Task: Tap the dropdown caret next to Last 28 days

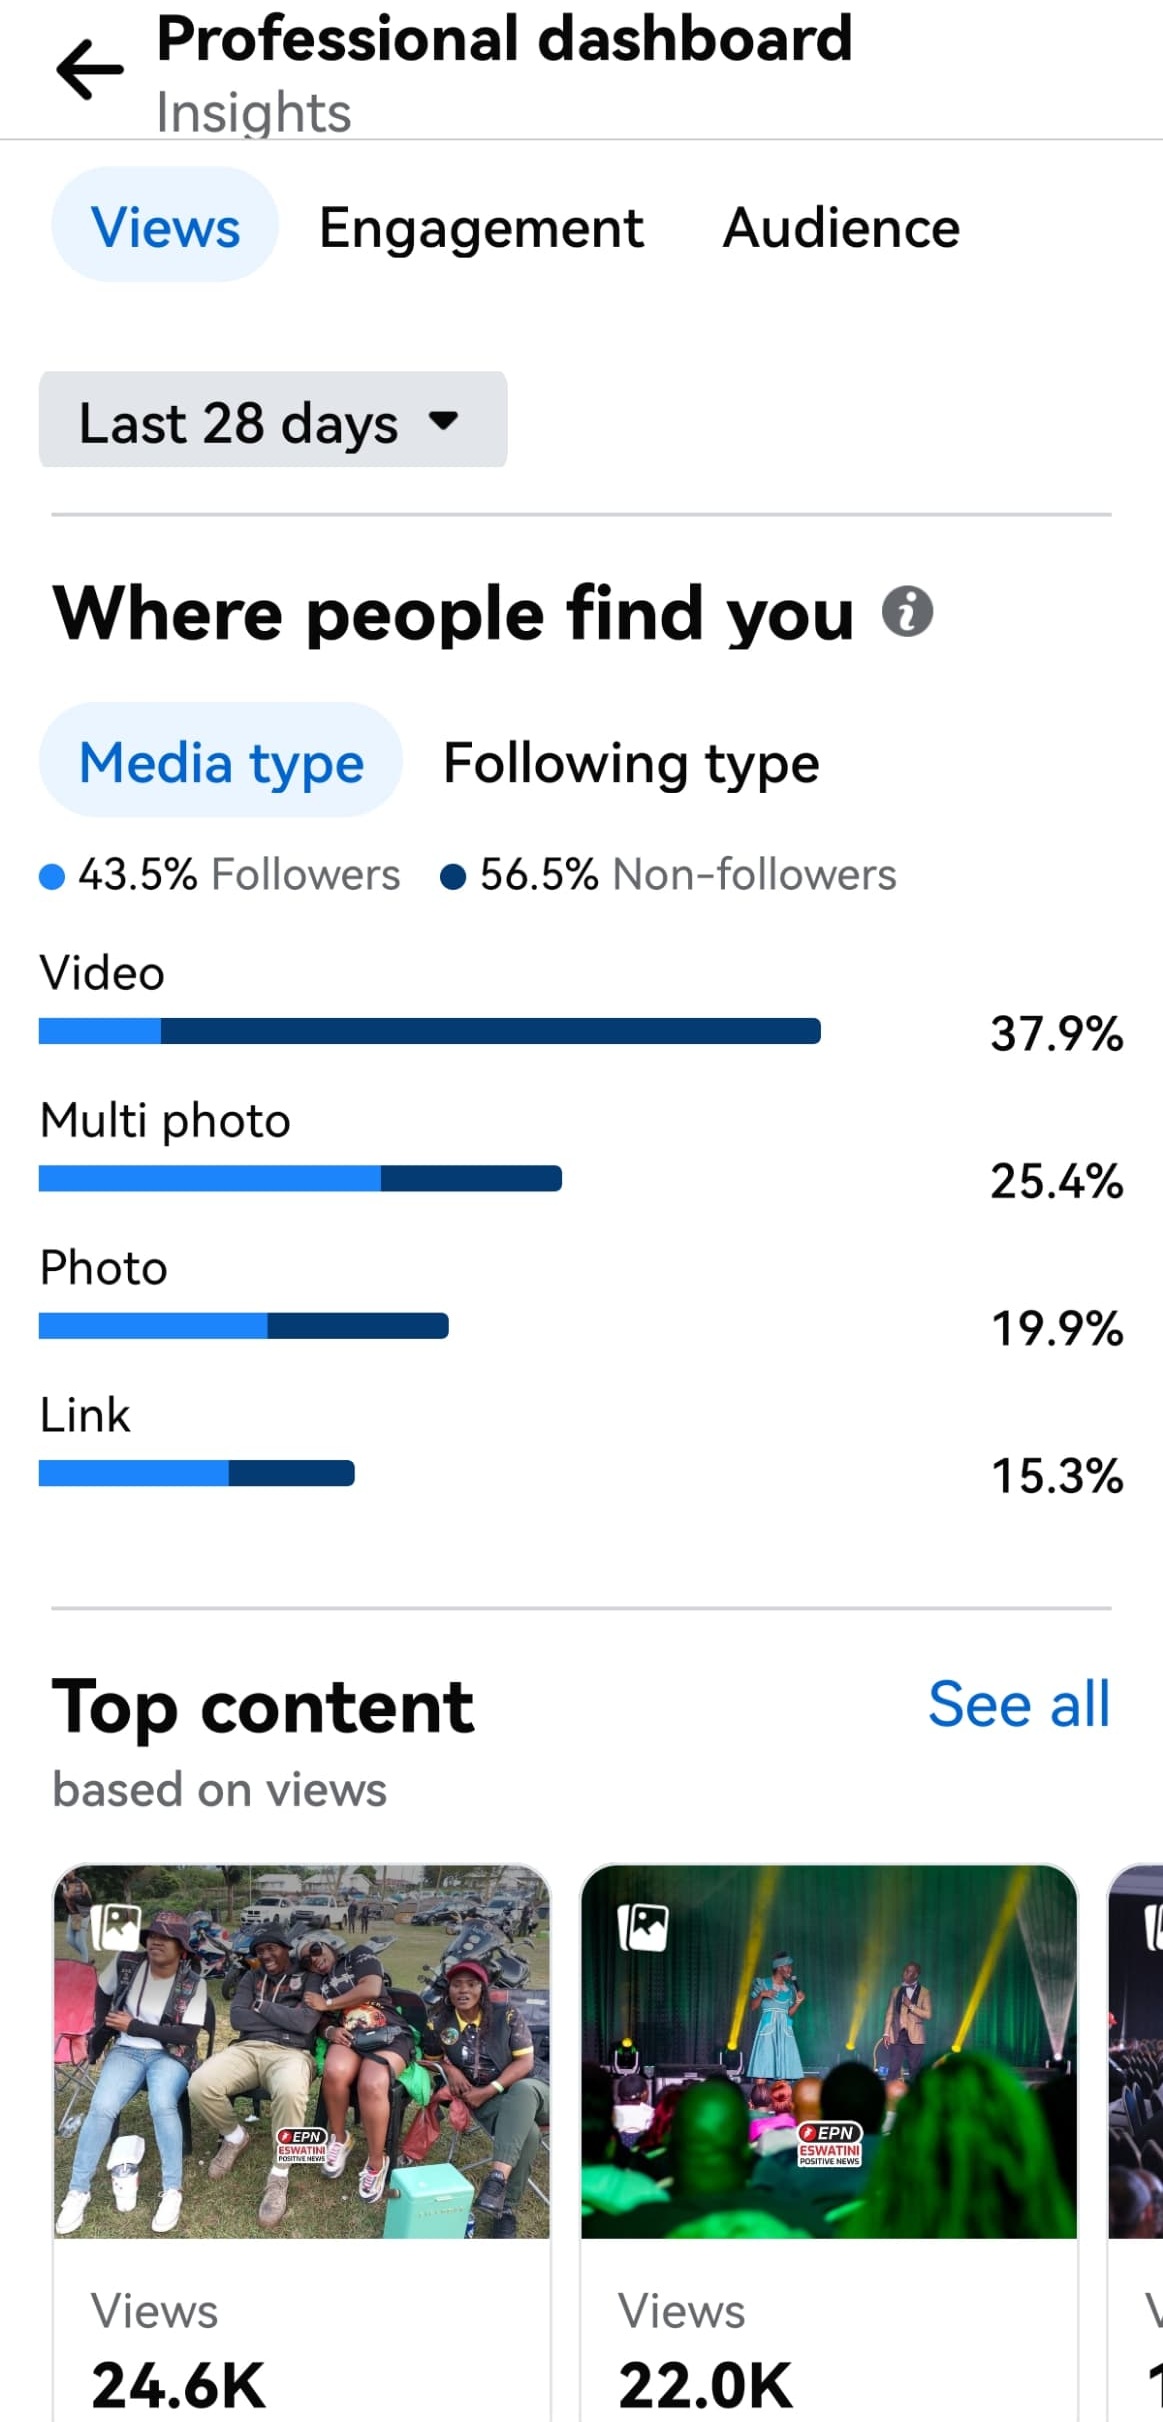Action: (443, 420)
